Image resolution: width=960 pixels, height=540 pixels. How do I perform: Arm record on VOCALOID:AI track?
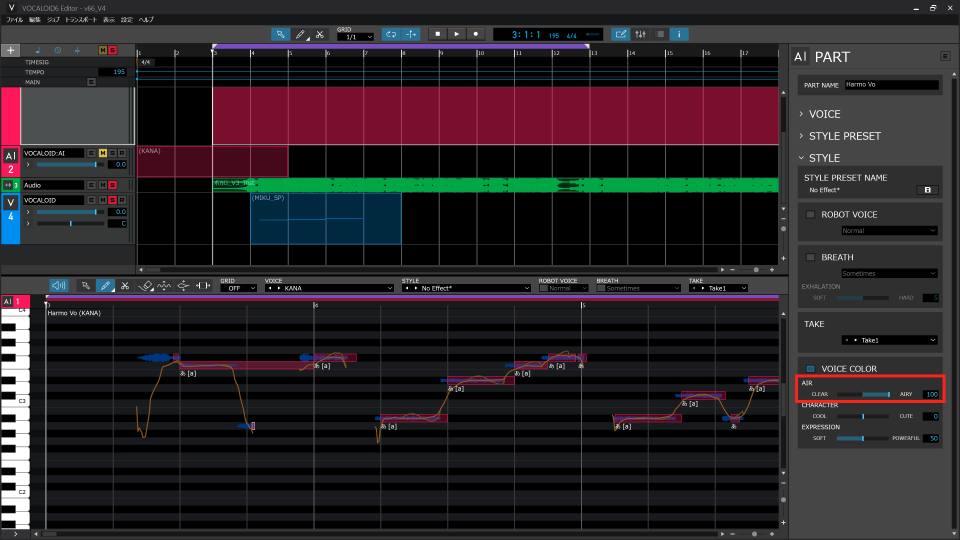[122, 153]
